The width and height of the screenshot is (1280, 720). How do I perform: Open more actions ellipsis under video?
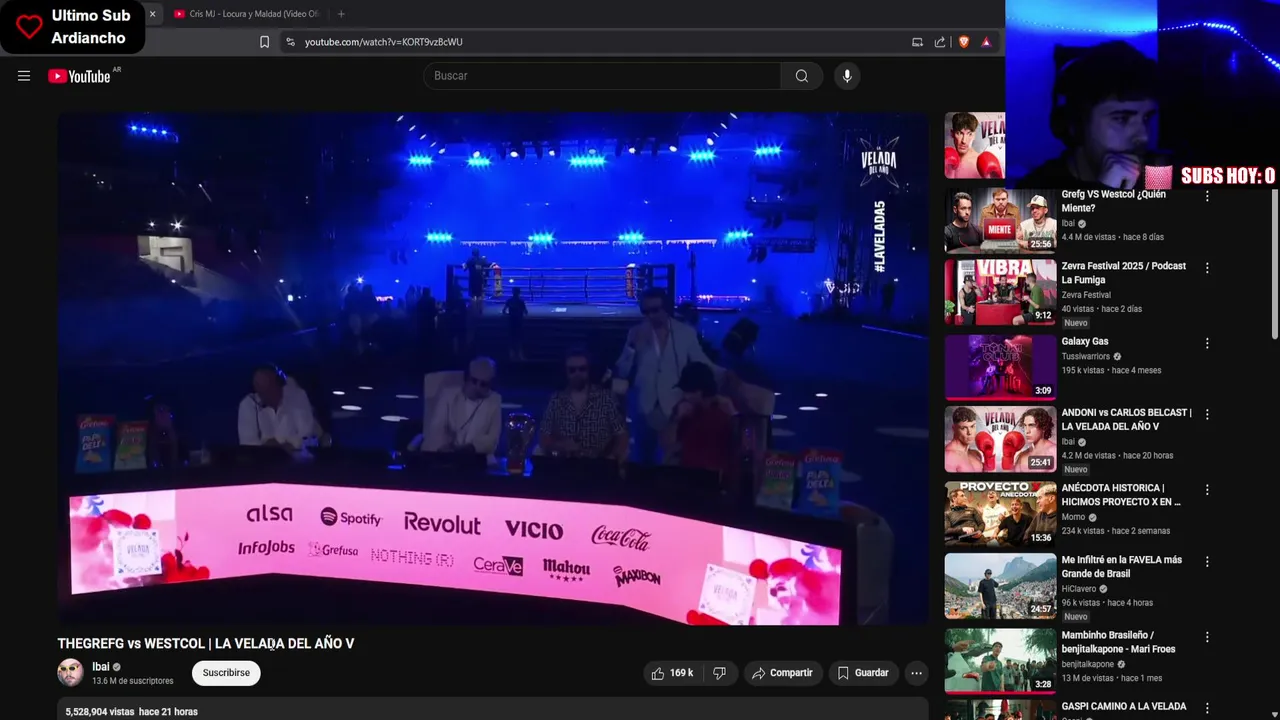point(916,673)
